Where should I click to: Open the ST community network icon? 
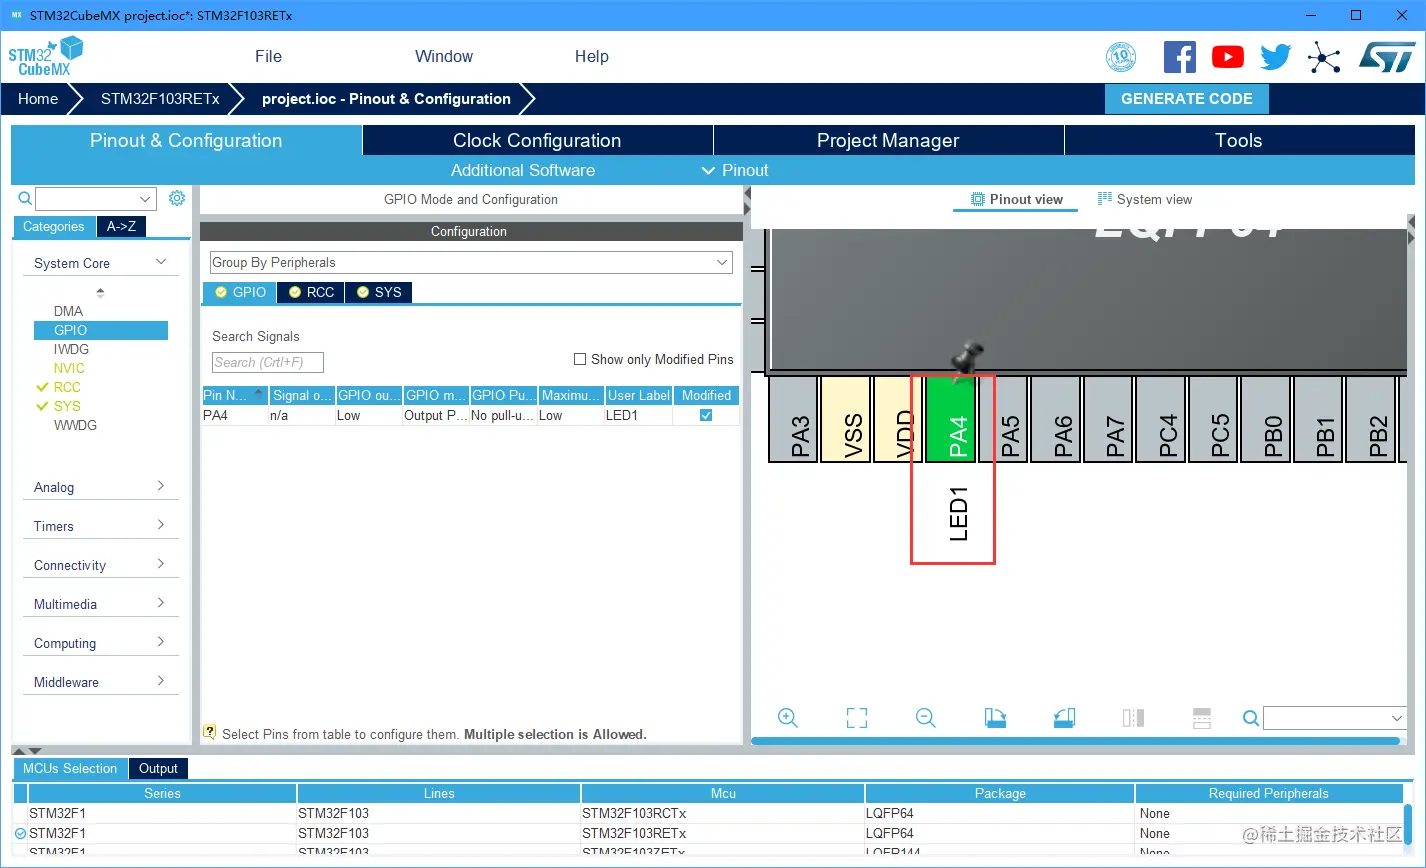coord(1324,57)
